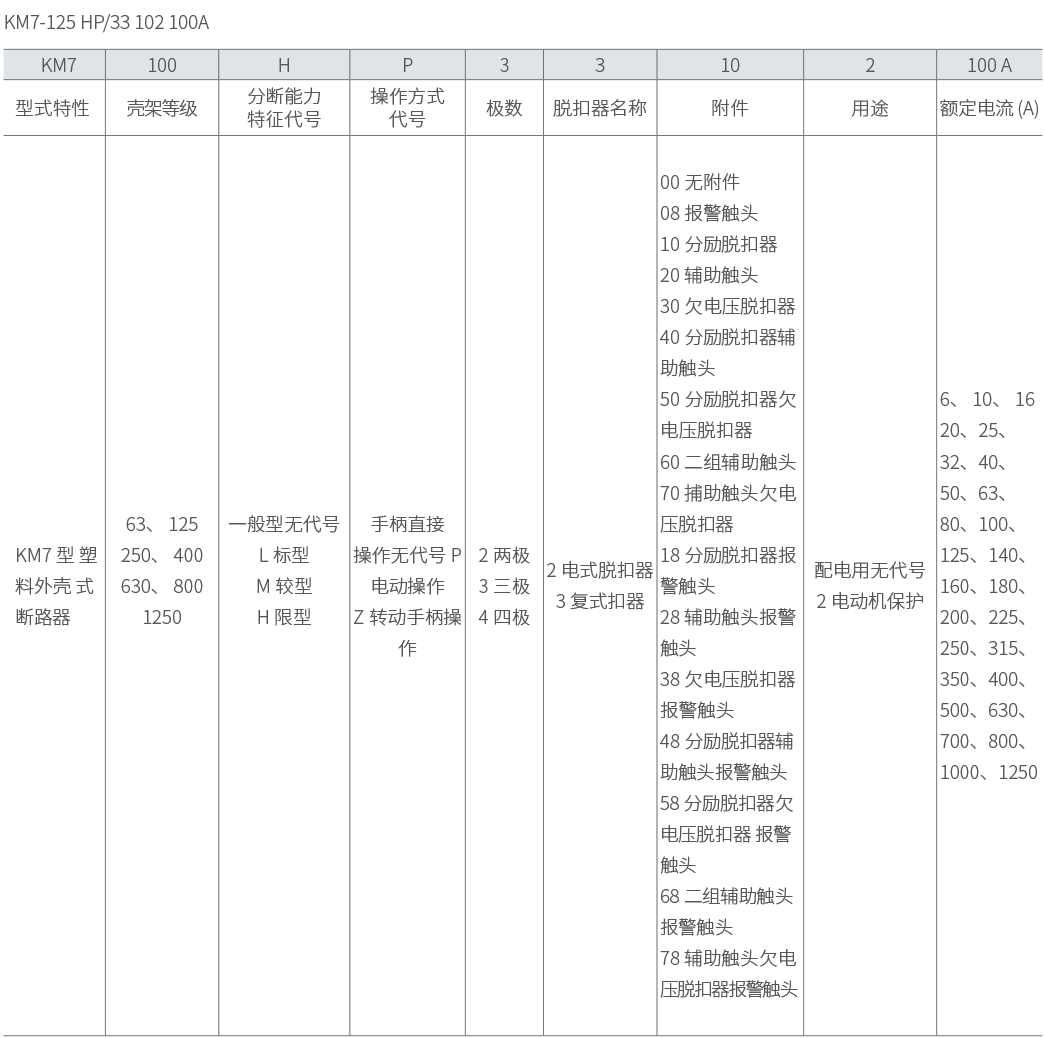Click the top-row cell containing P

pyautogui.click(x=407, y=65)
